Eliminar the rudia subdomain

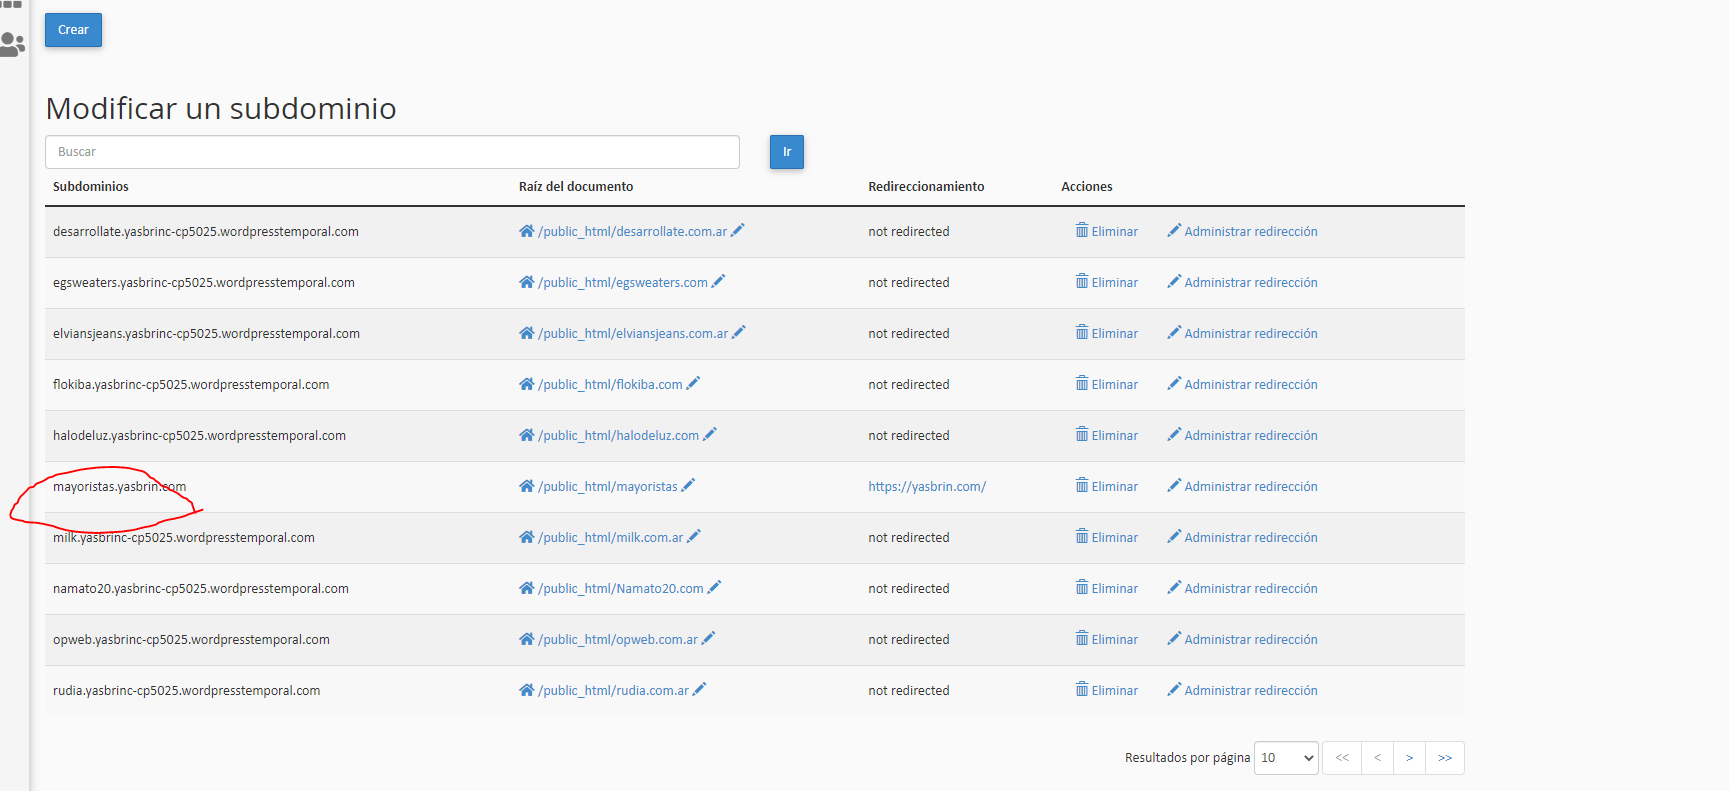tap(1107, 691)
